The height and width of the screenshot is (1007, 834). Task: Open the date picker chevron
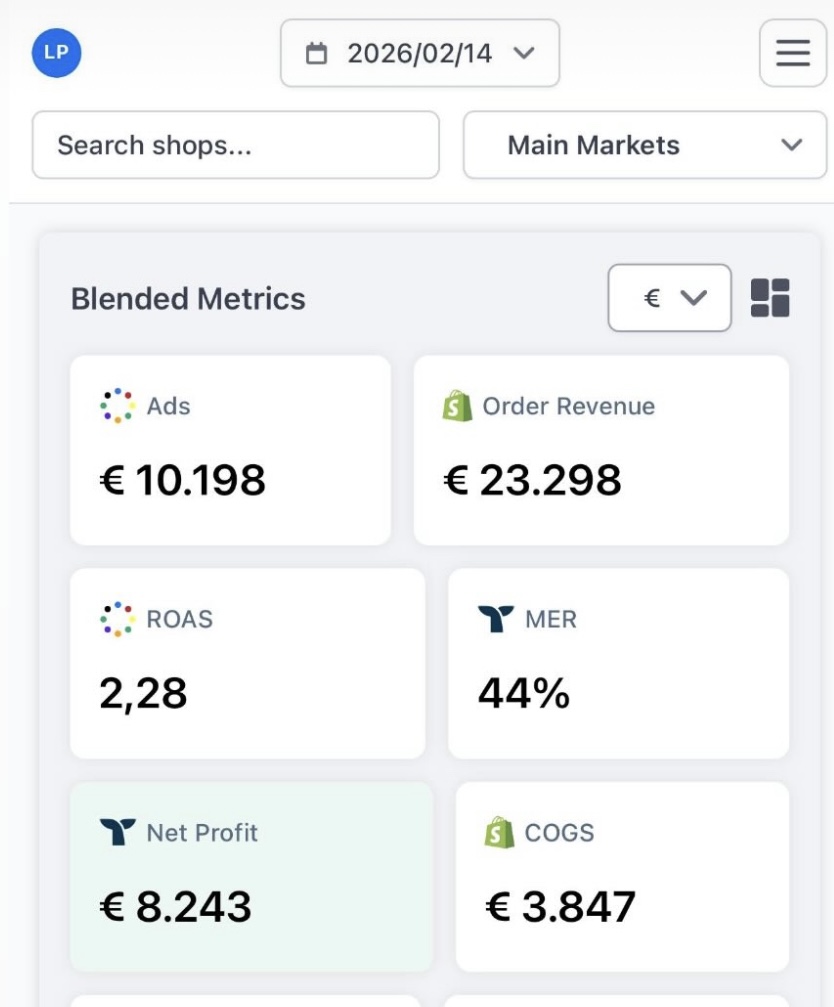[524, 53]
